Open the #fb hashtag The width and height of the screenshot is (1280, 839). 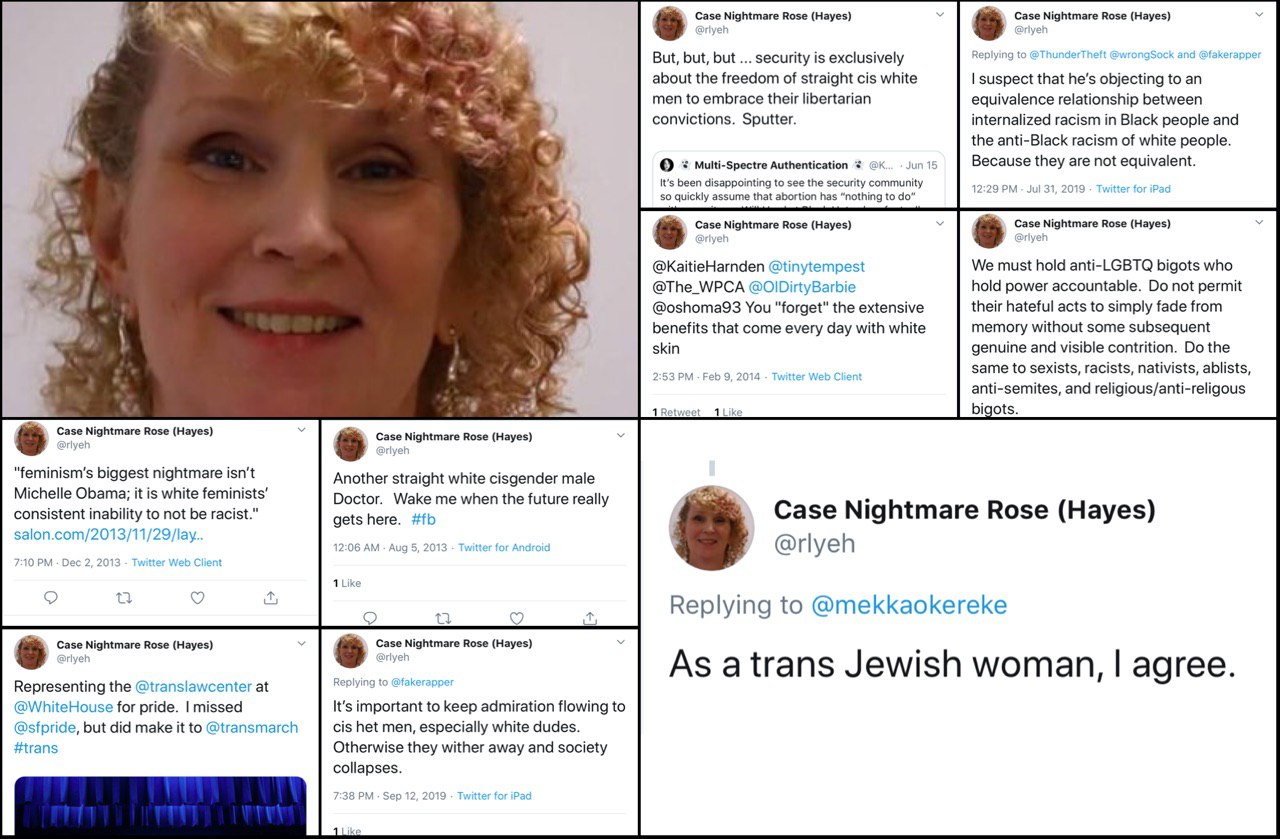click(423, 520)
